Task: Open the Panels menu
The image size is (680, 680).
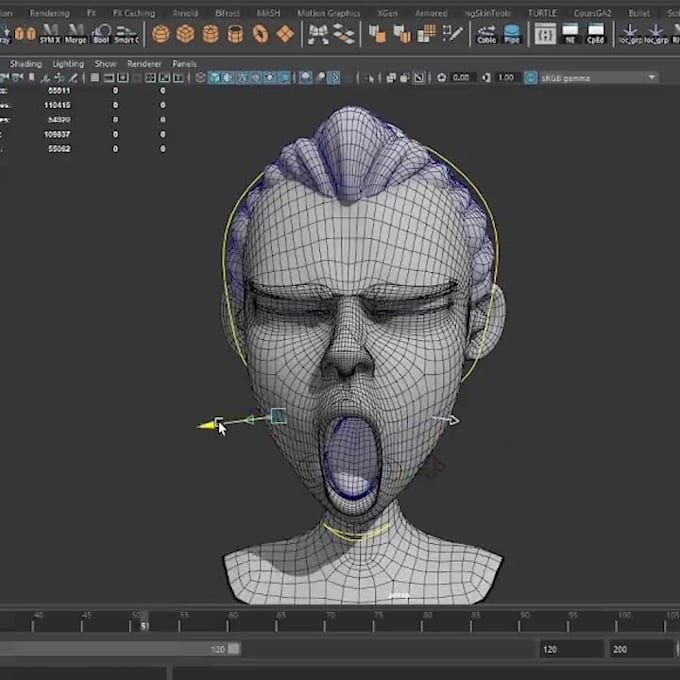Action: [184, 63]
